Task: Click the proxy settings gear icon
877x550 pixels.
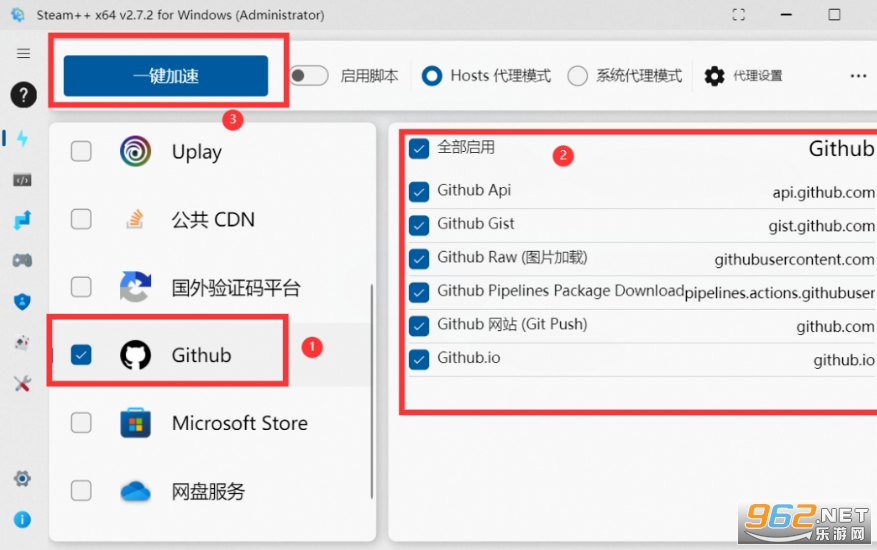Action: pyautogui.click(x=714, y=76)
